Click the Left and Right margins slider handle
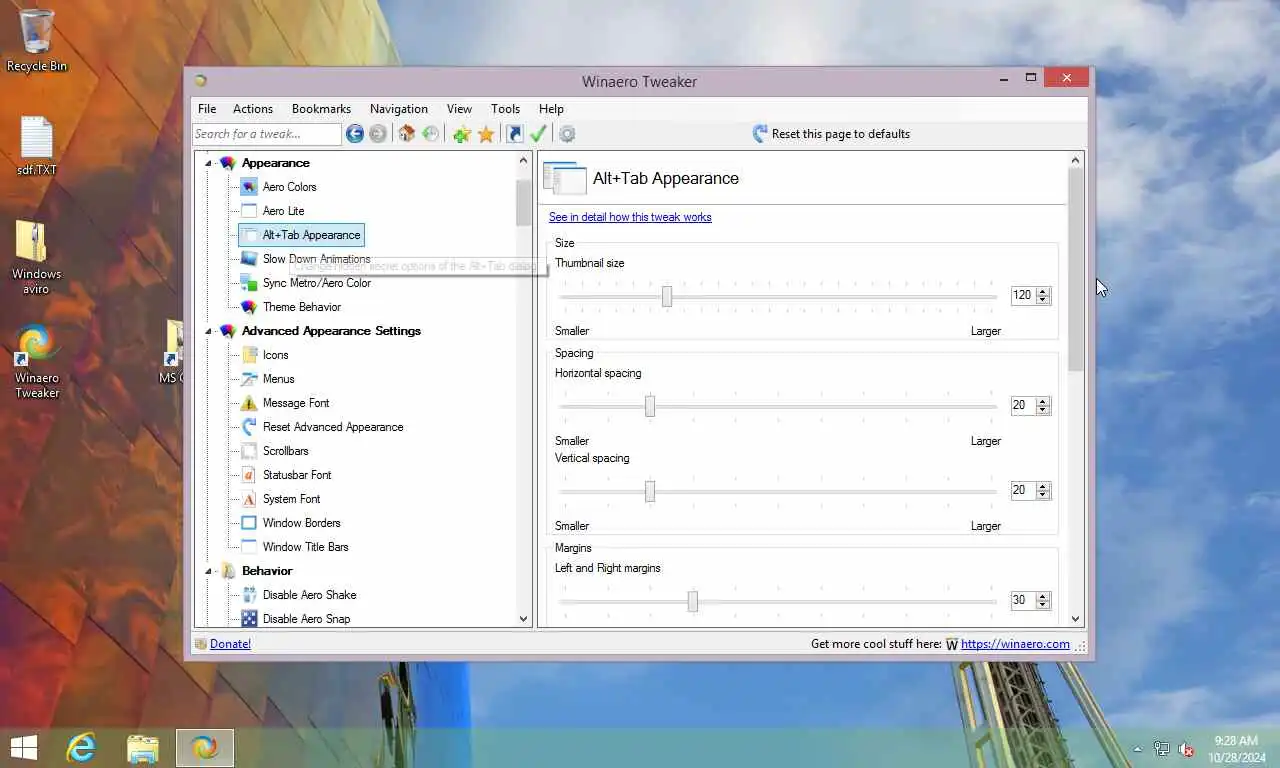The image size is (1280, 768). pos(692,601)
